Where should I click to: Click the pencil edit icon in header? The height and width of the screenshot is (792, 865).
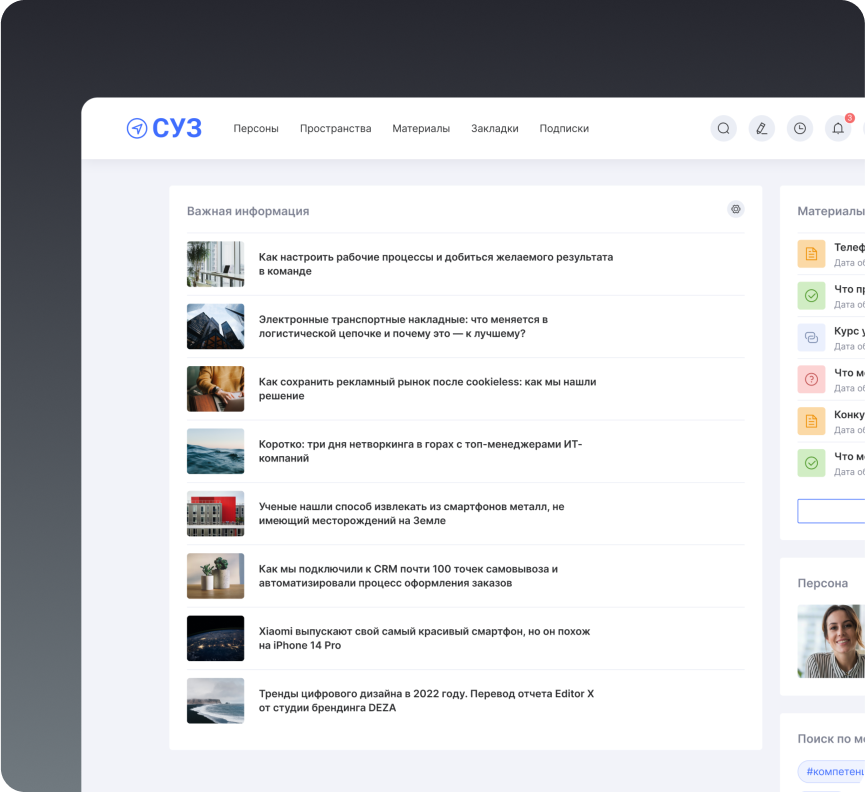pyautogui.click(x=761, y=128)
